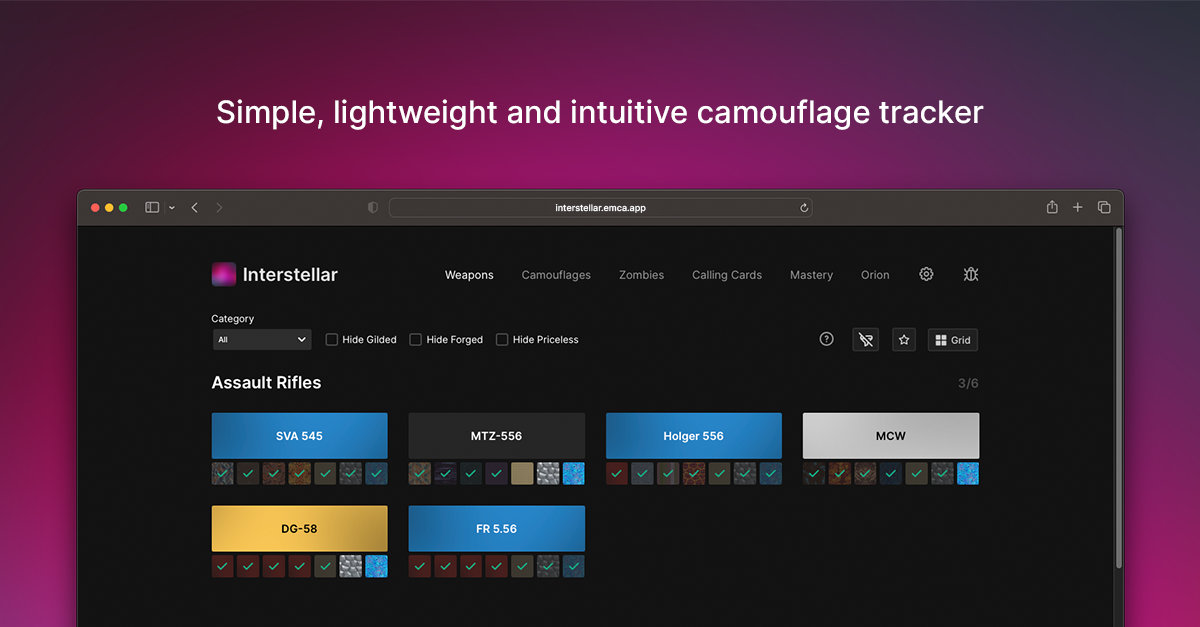Reload the page in address bar
Viewport: 1200px width, 627px height.
(x=804, y=208)
